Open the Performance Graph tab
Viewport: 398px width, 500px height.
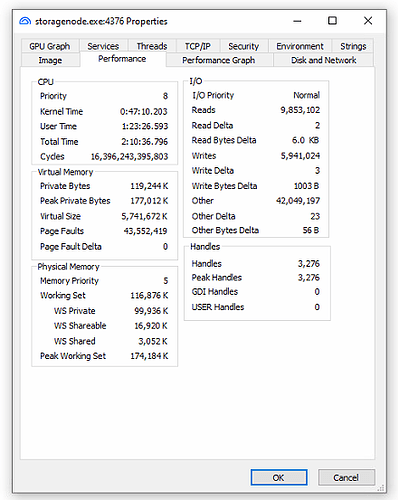click(219, 60)
